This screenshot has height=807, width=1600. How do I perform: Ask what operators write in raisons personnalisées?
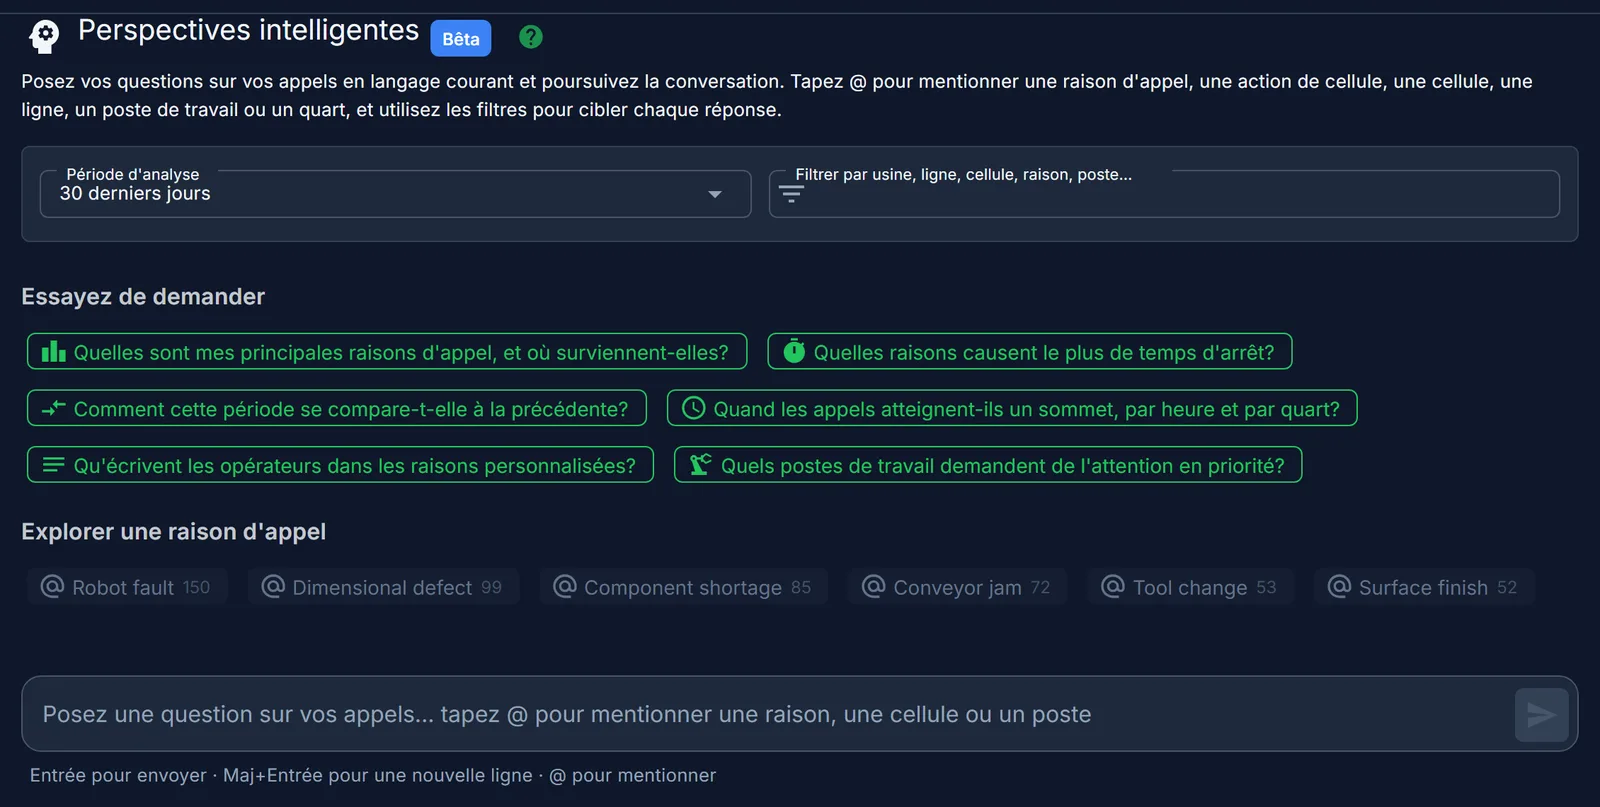(x=340, y=465)
